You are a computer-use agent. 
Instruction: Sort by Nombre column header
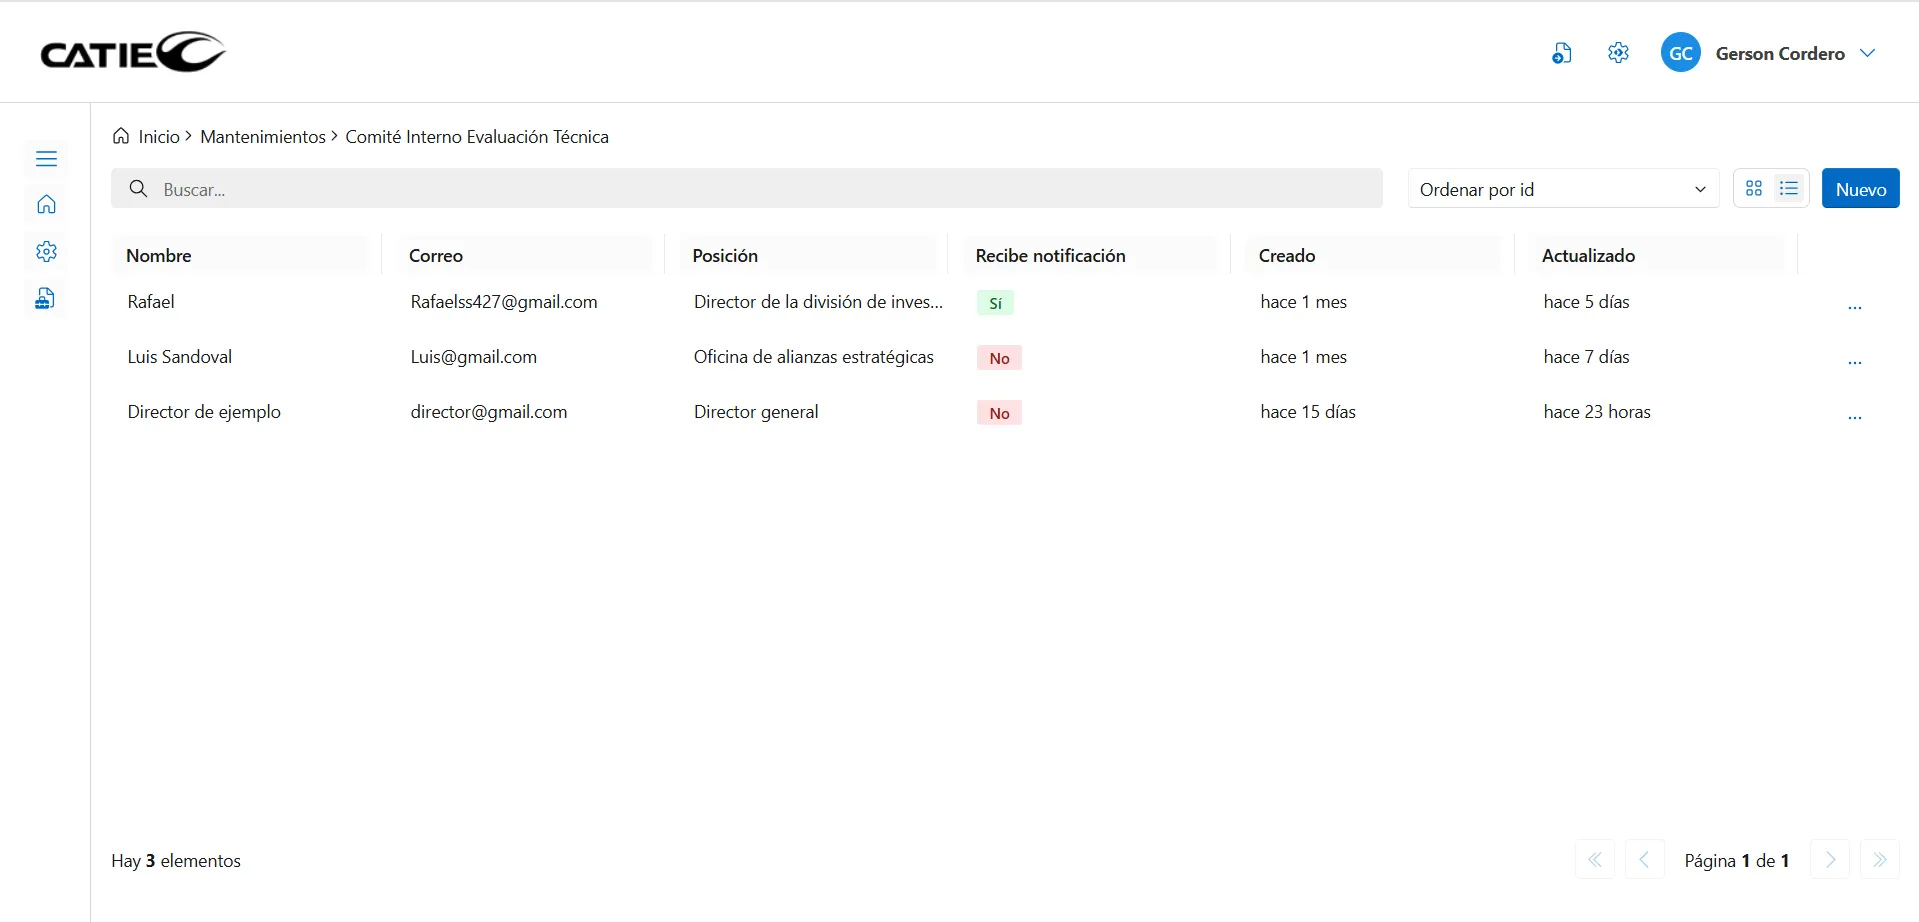(x=159, y=256)
